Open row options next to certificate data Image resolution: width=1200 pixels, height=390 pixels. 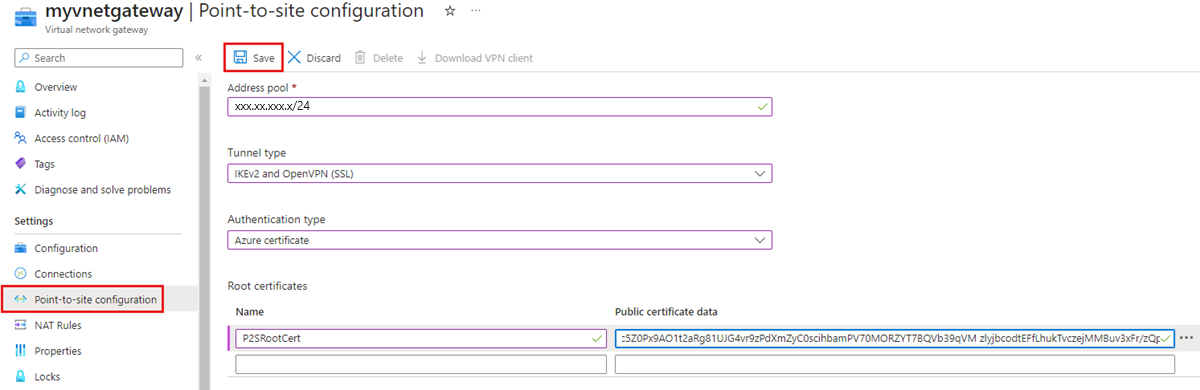pyautogui.click(x=1187, y=338)
